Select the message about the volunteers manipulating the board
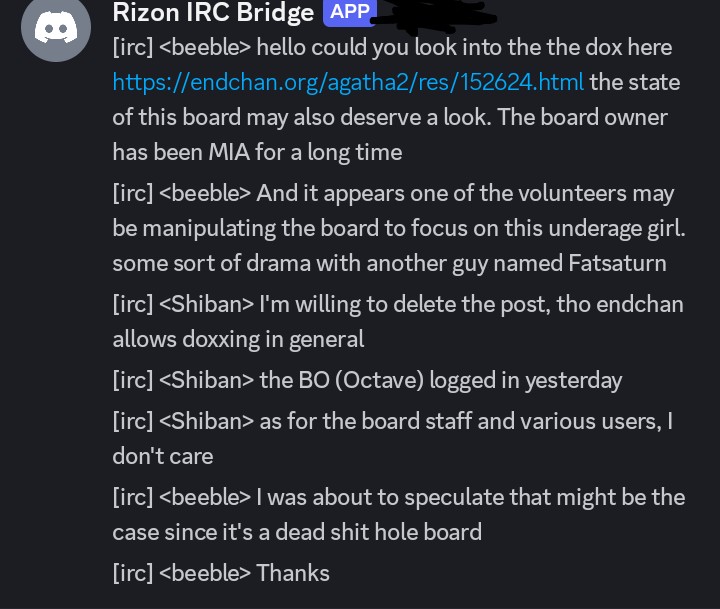The width and height of the screenshot is (720, 609). click(x=400, y=227)
